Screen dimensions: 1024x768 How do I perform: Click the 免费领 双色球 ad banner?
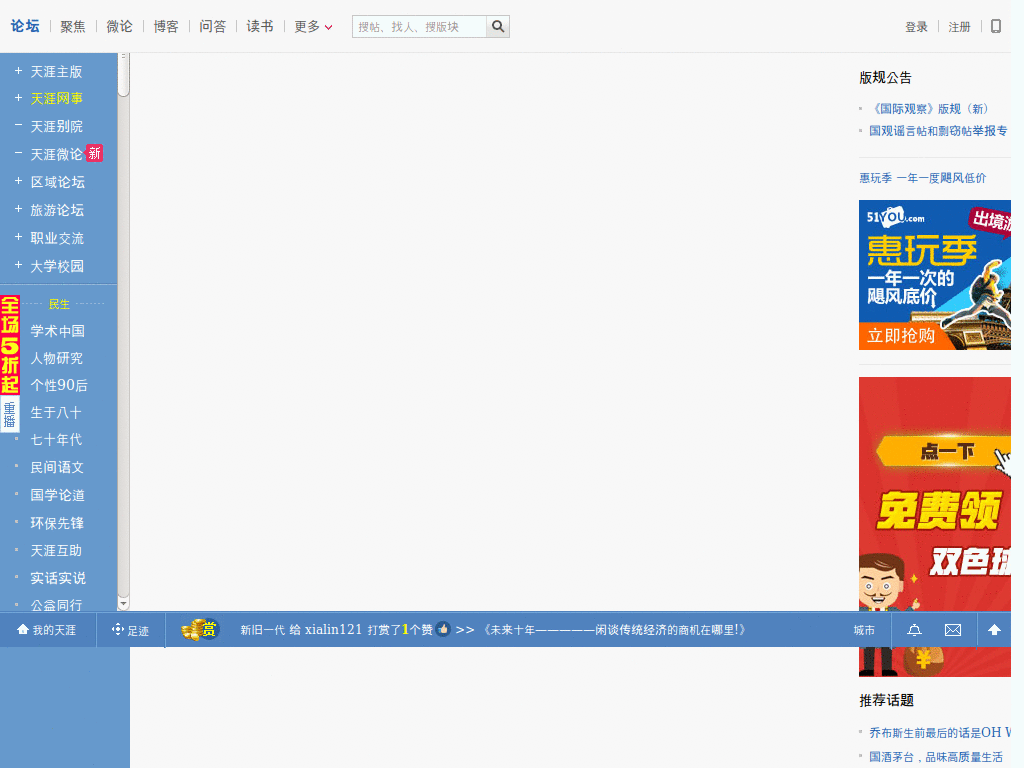[935, 526]
